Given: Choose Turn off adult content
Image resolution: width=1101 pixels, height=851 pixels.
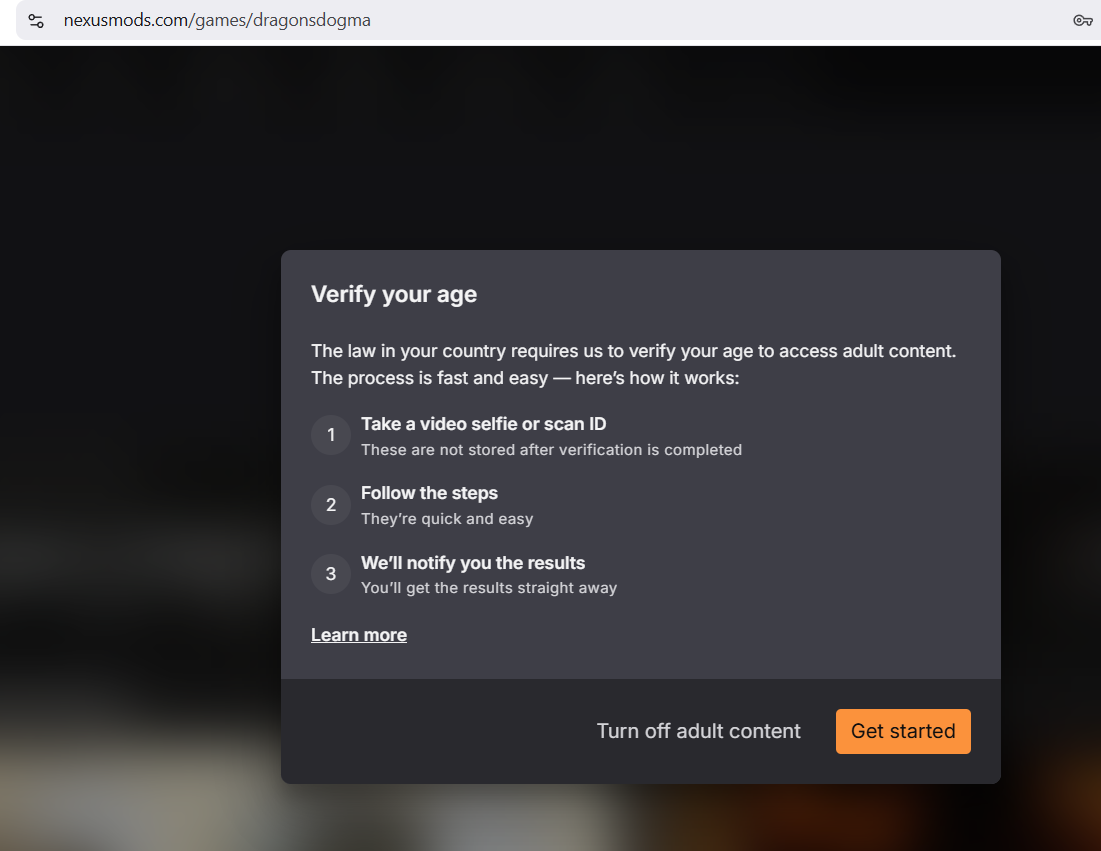Looking at the screenshot, I should tap(699, 731).
